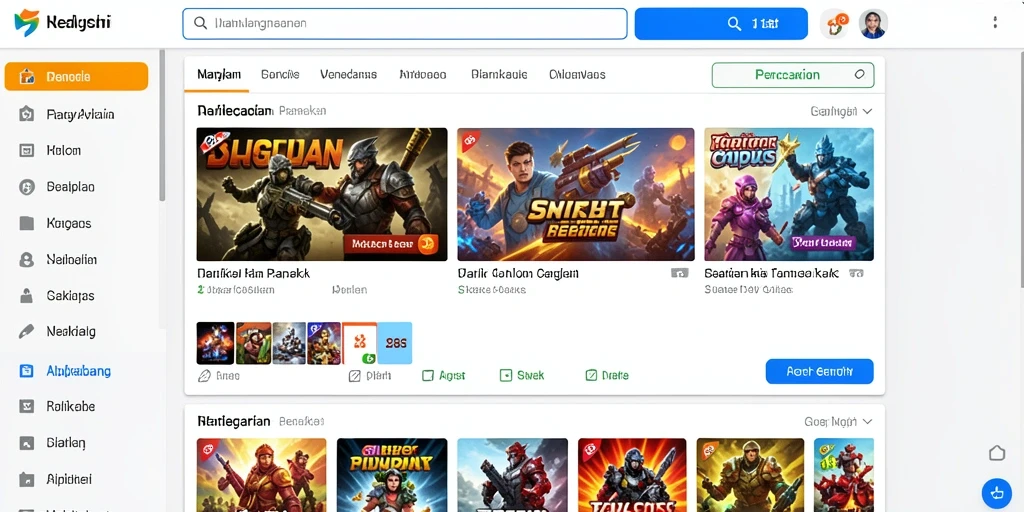Viewport: 1024px width, 512px height.
Task: Click the orange coin badge on first banner
Action: (428, 244)
